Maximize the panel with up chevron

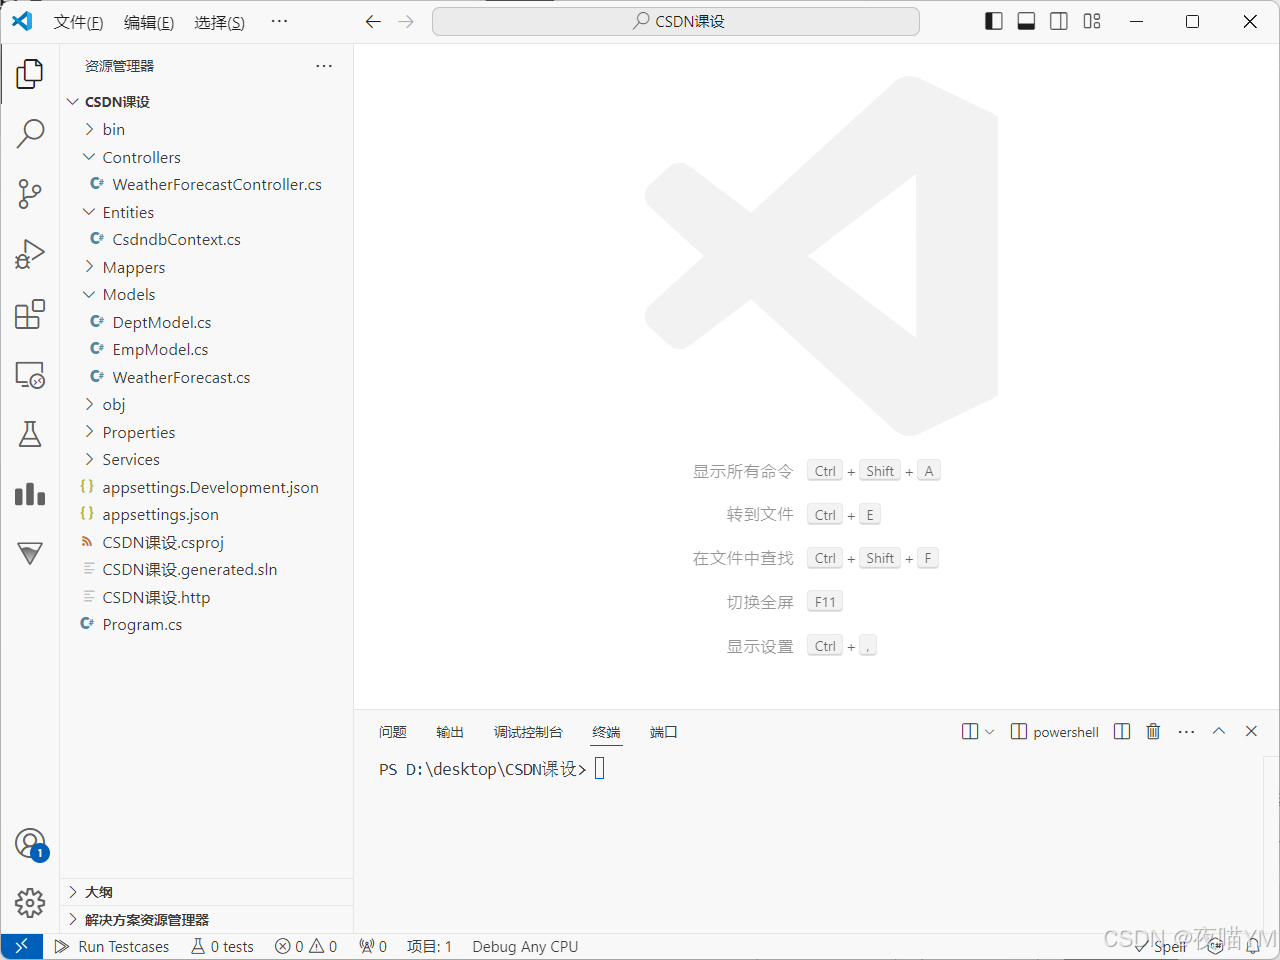click(x=1219, y=731)
